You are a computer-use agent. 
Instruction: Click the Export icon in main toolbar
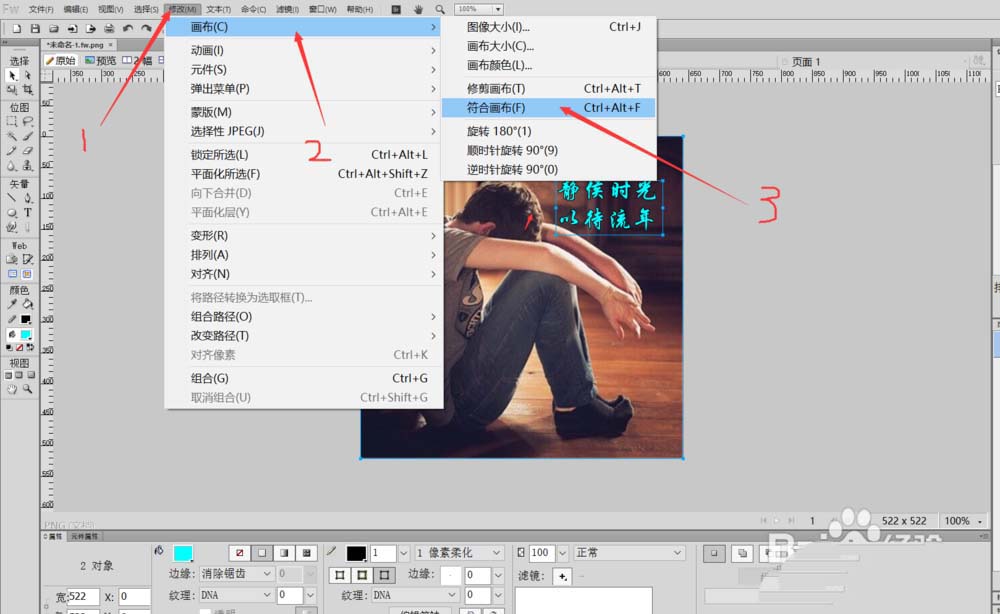click(x=91, y=29)
